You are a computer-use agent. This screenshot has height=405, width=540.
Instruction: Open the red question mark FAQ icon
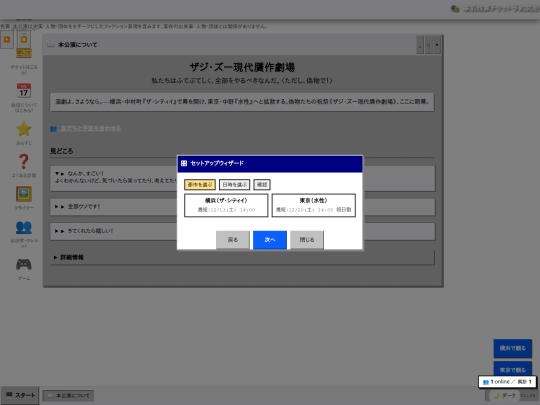pos(24,162)
